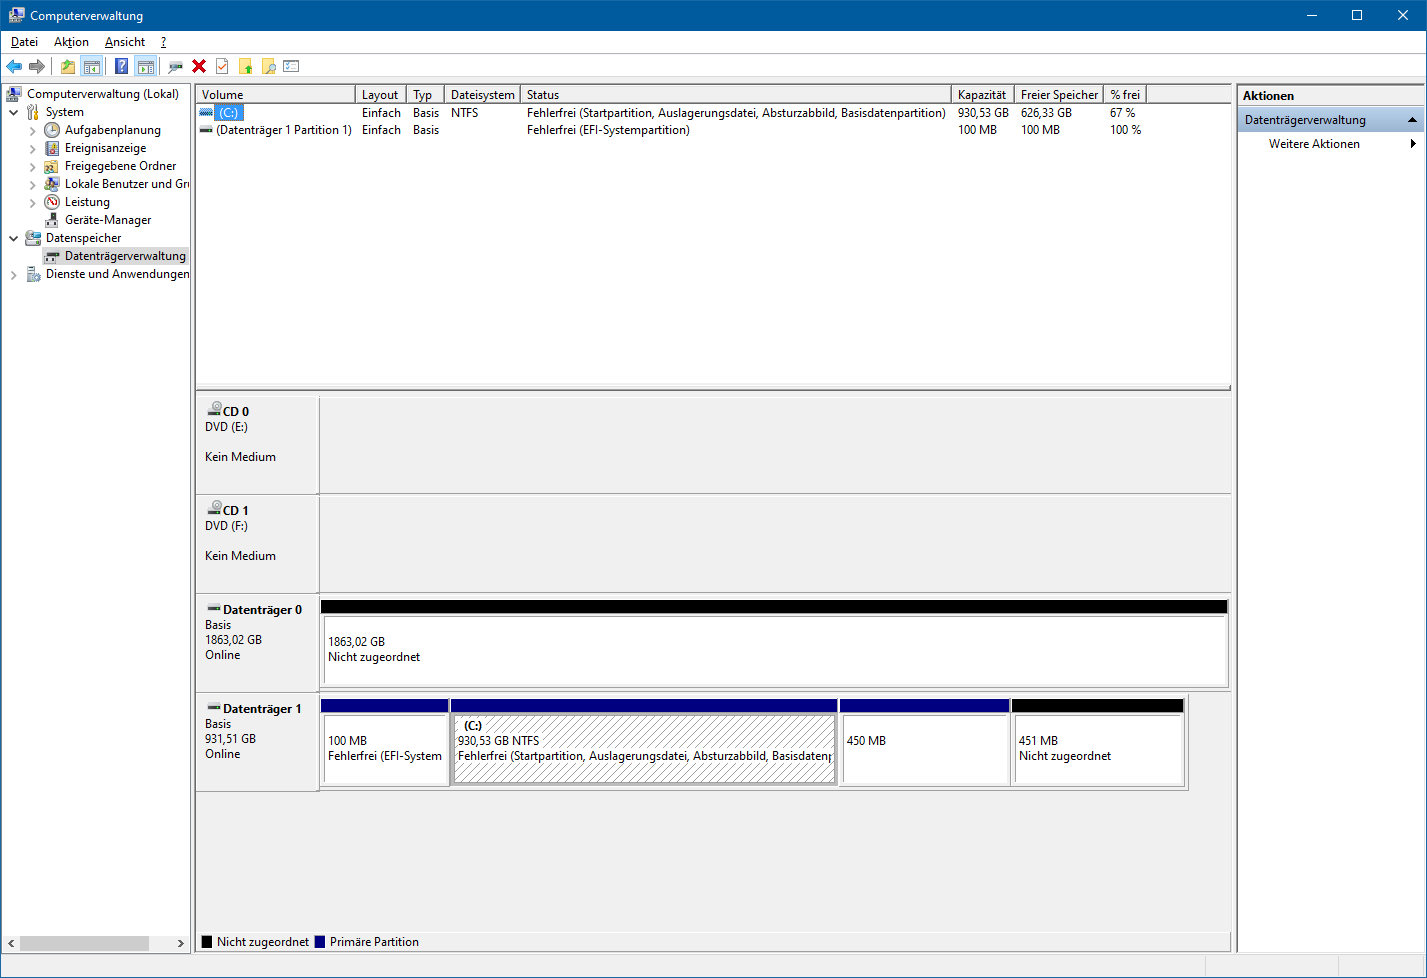
Task: Open the ? help menu
Action: click(163, 42)
